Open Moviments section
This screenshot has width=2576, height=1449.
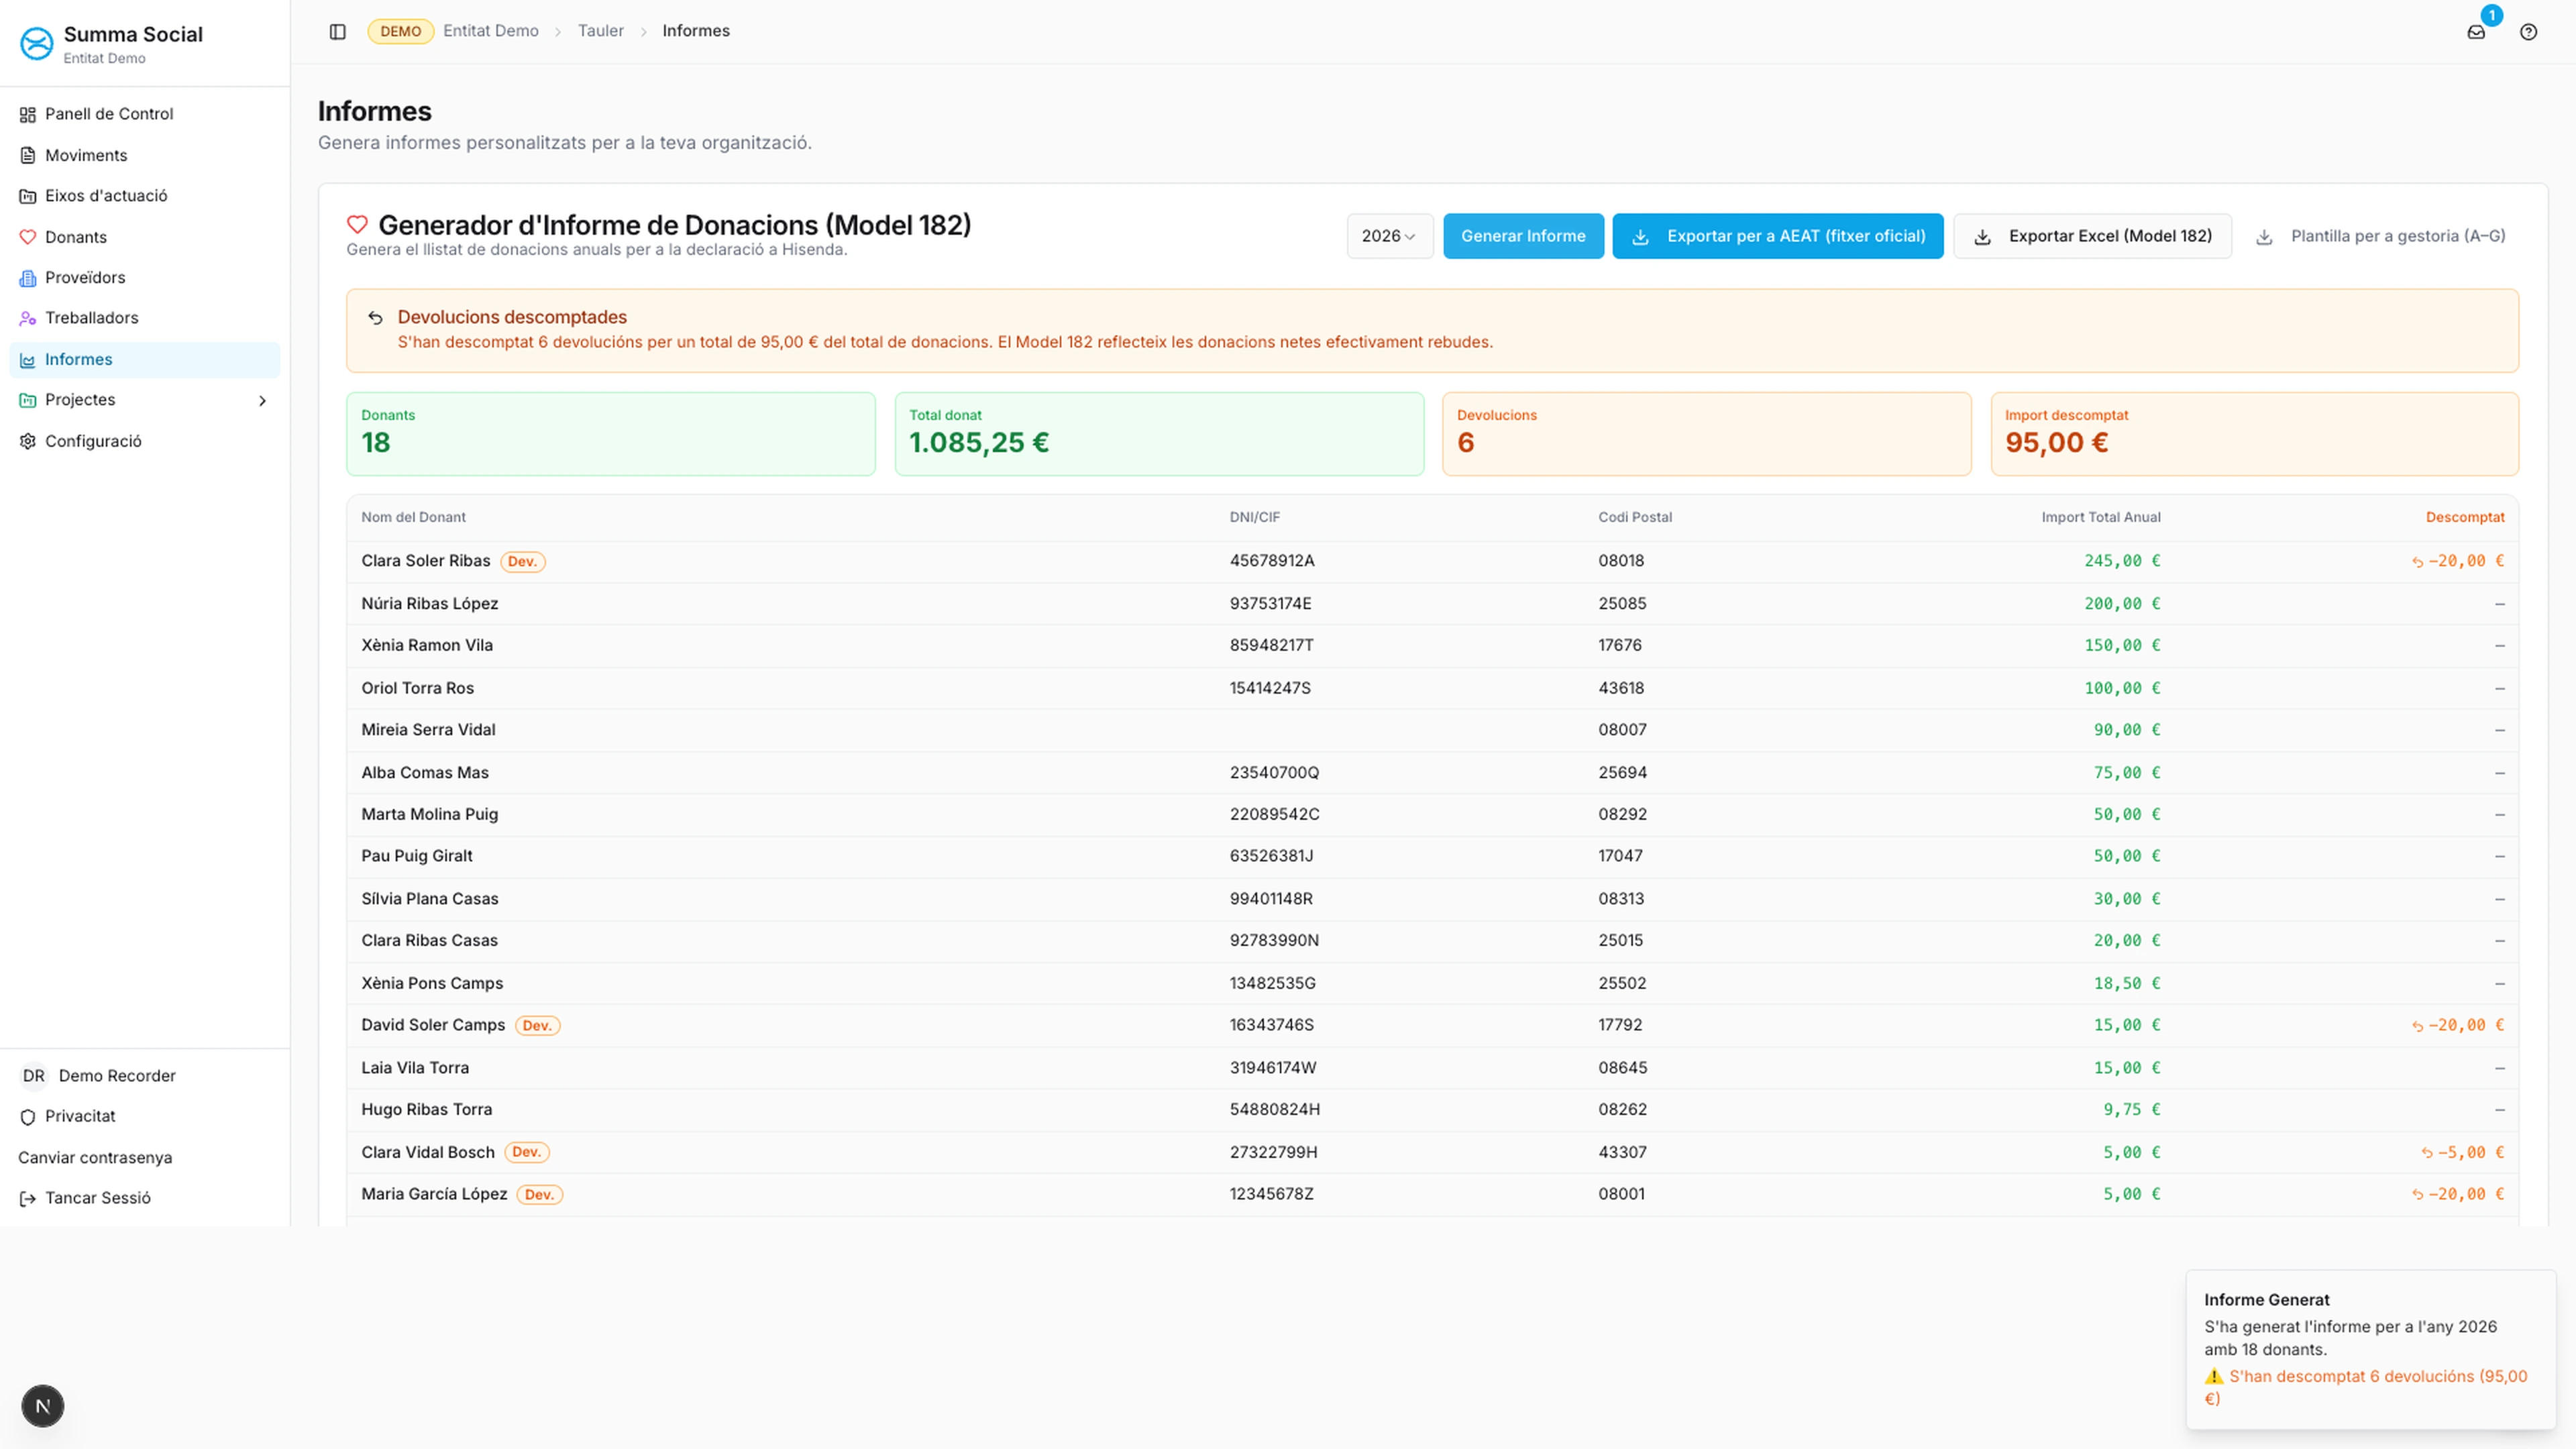(x=86, y=155)
